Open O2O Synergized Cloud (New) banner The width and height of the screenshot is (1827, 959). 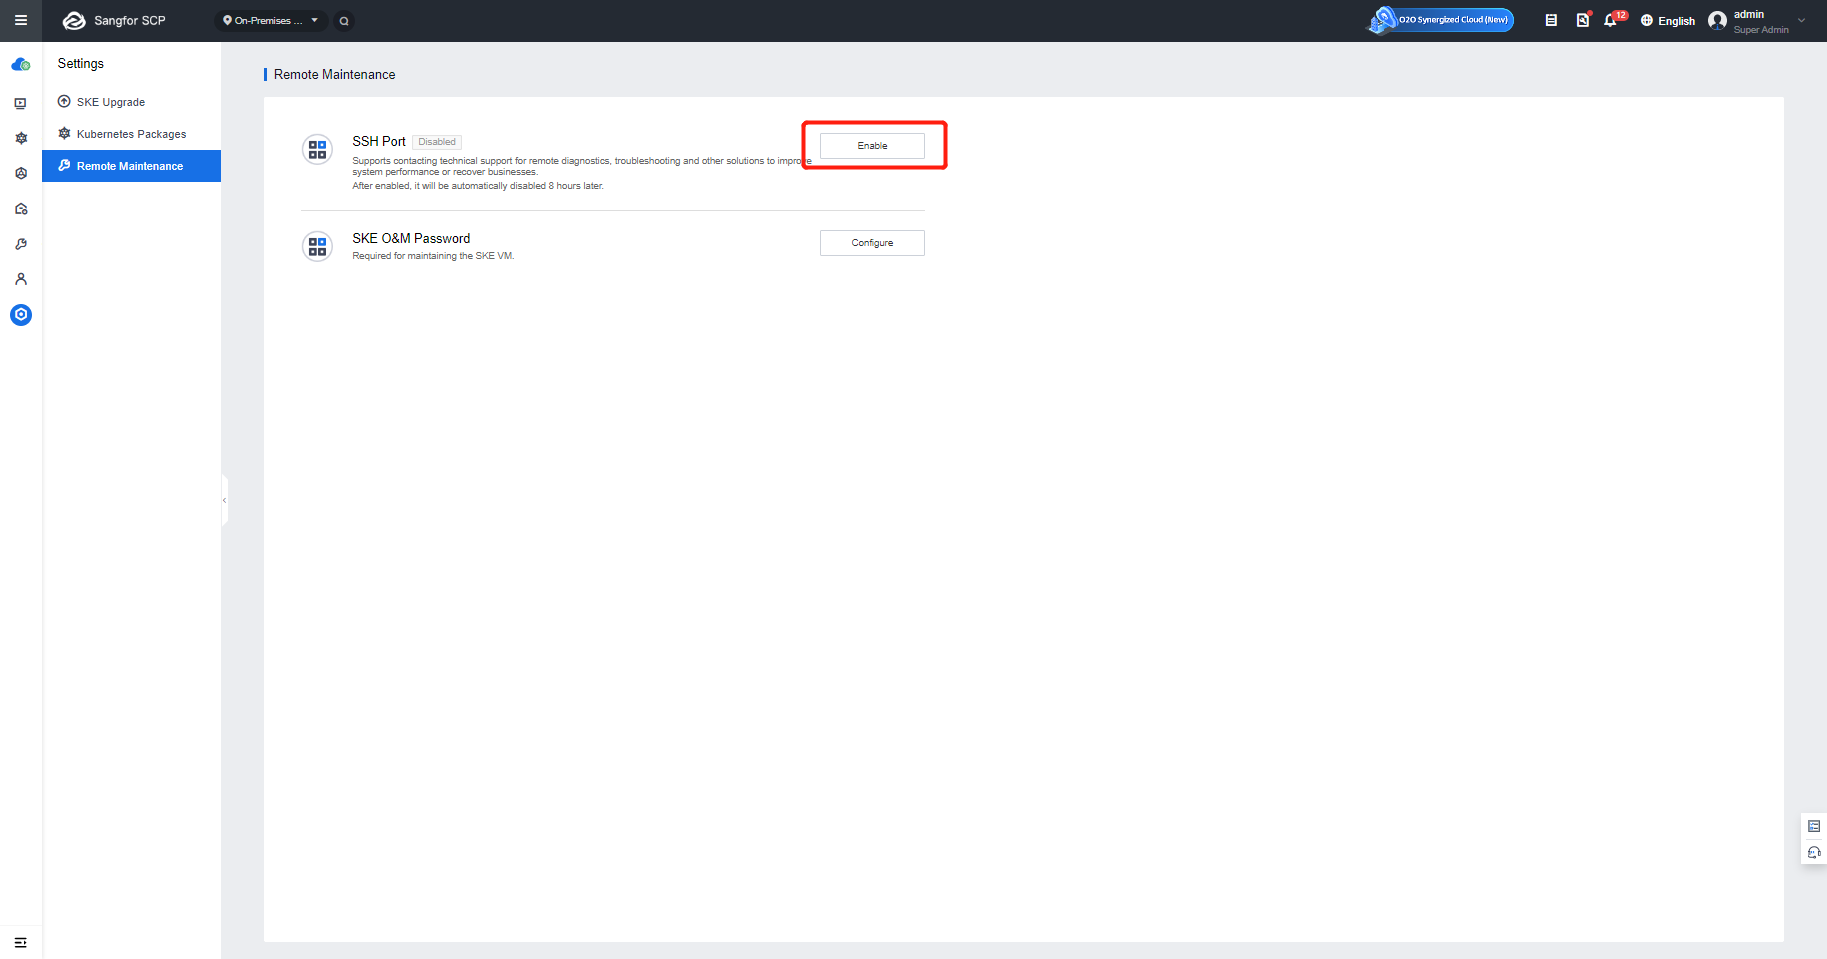(1441, 20)
